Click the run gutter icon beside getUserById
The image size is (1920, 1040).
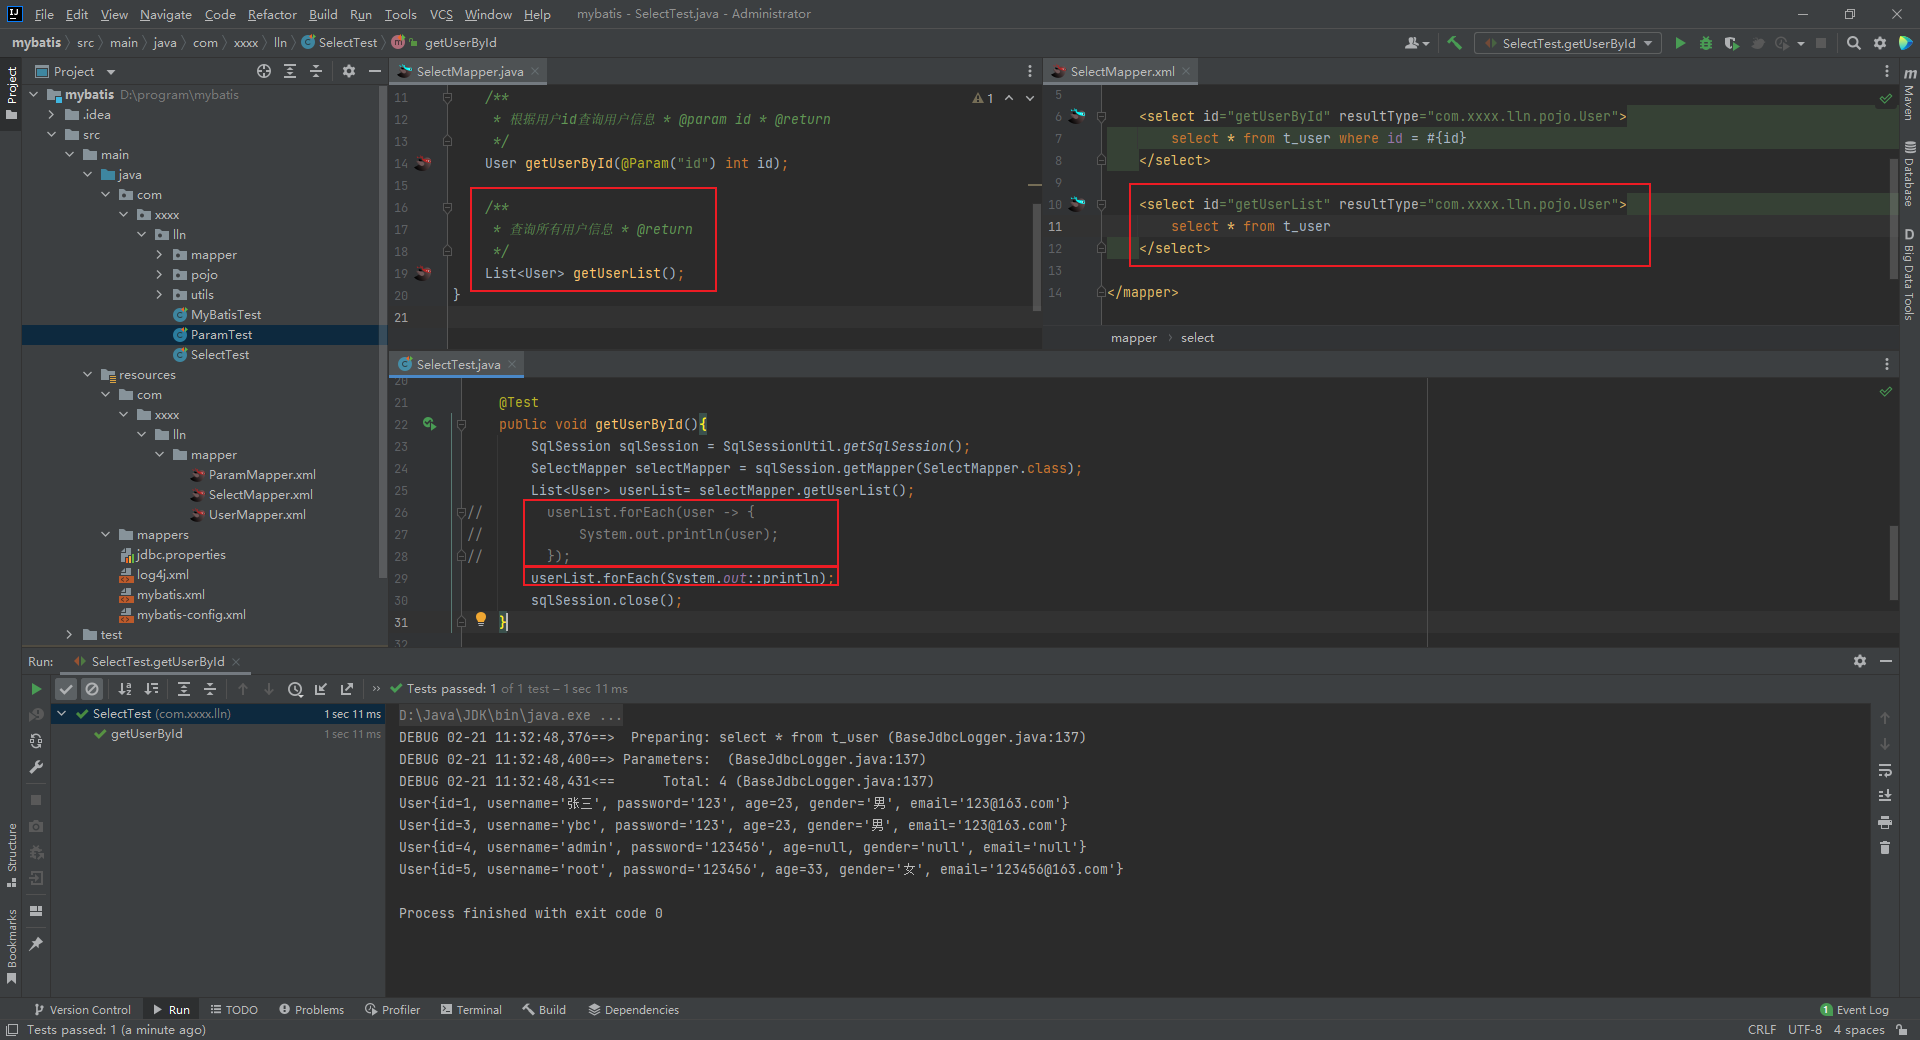(x=429, y=424)
